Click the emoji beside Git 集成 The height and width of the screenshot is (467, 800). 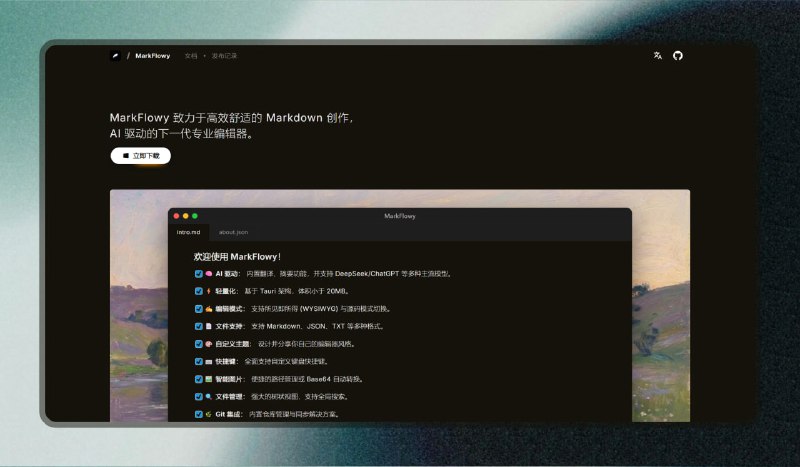(x=209, y=414)
